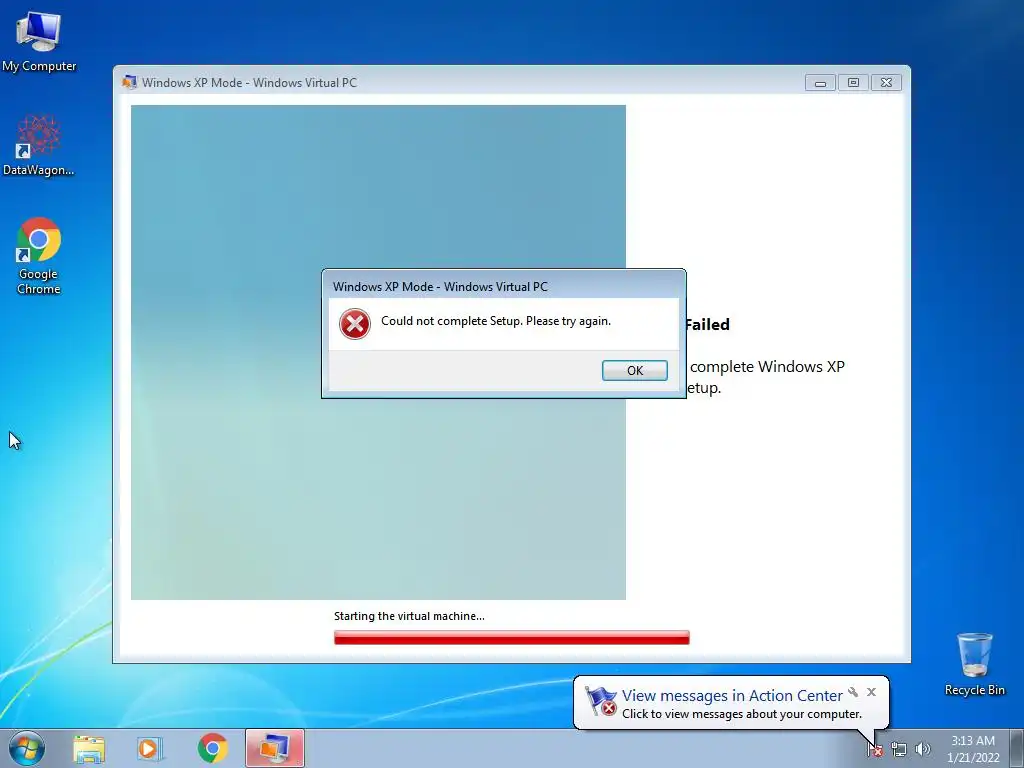Close the Action Center notification balloon
1024x768 pixels.
pos(871,692)
